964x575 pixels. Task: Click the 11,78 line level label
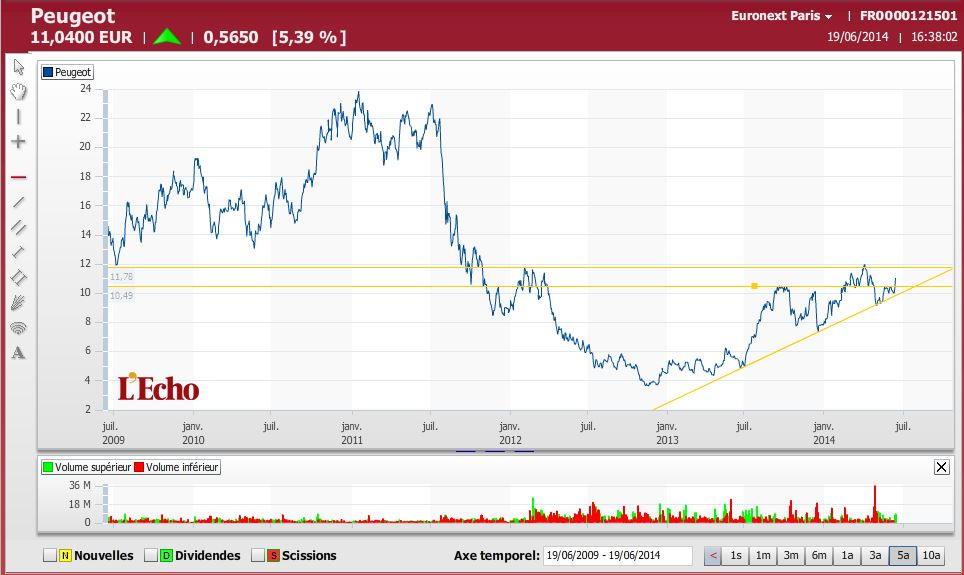(121, 277)
